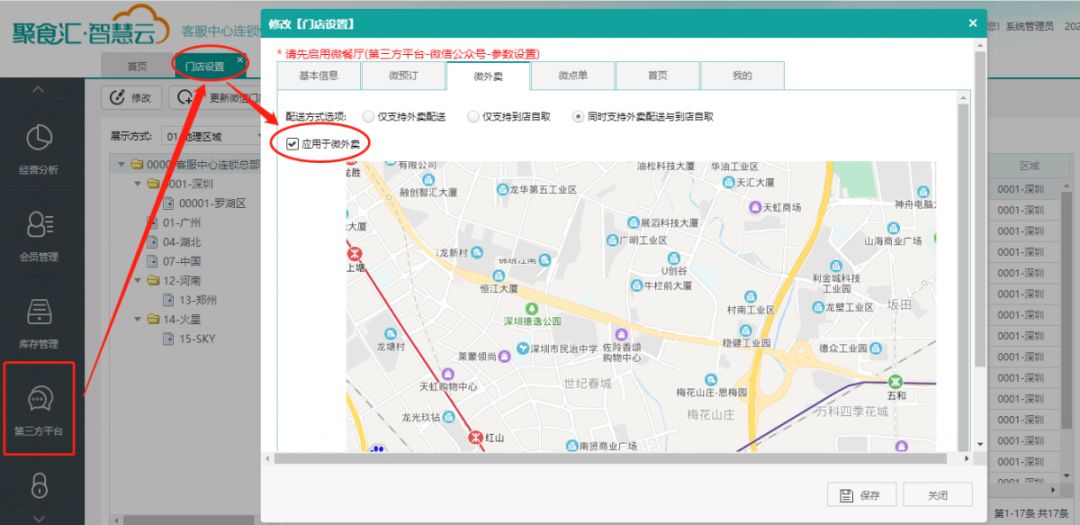Switch to the 微预订 tab
This screenshot has width=1080, height=525.
click(x=403, y=76)
